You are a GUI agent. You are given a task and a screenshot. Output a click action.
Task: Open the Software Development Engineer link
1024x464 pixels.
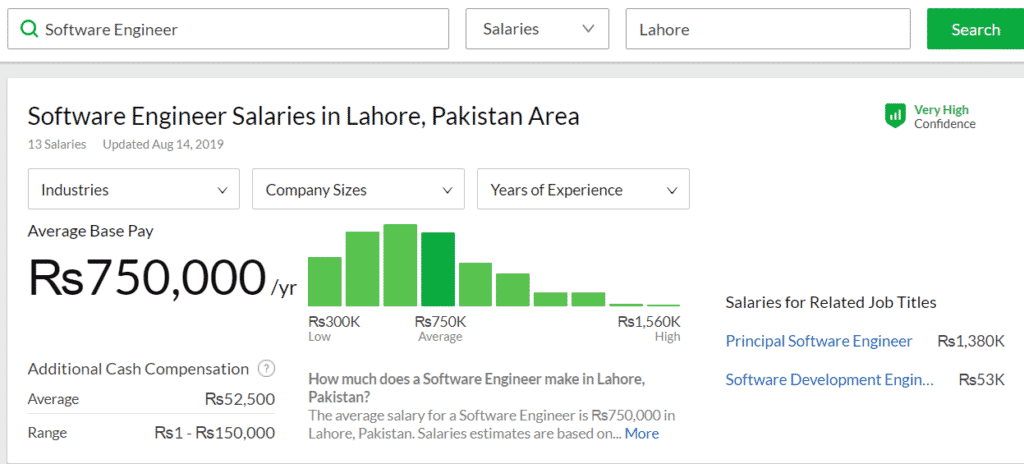pos(829,379)
